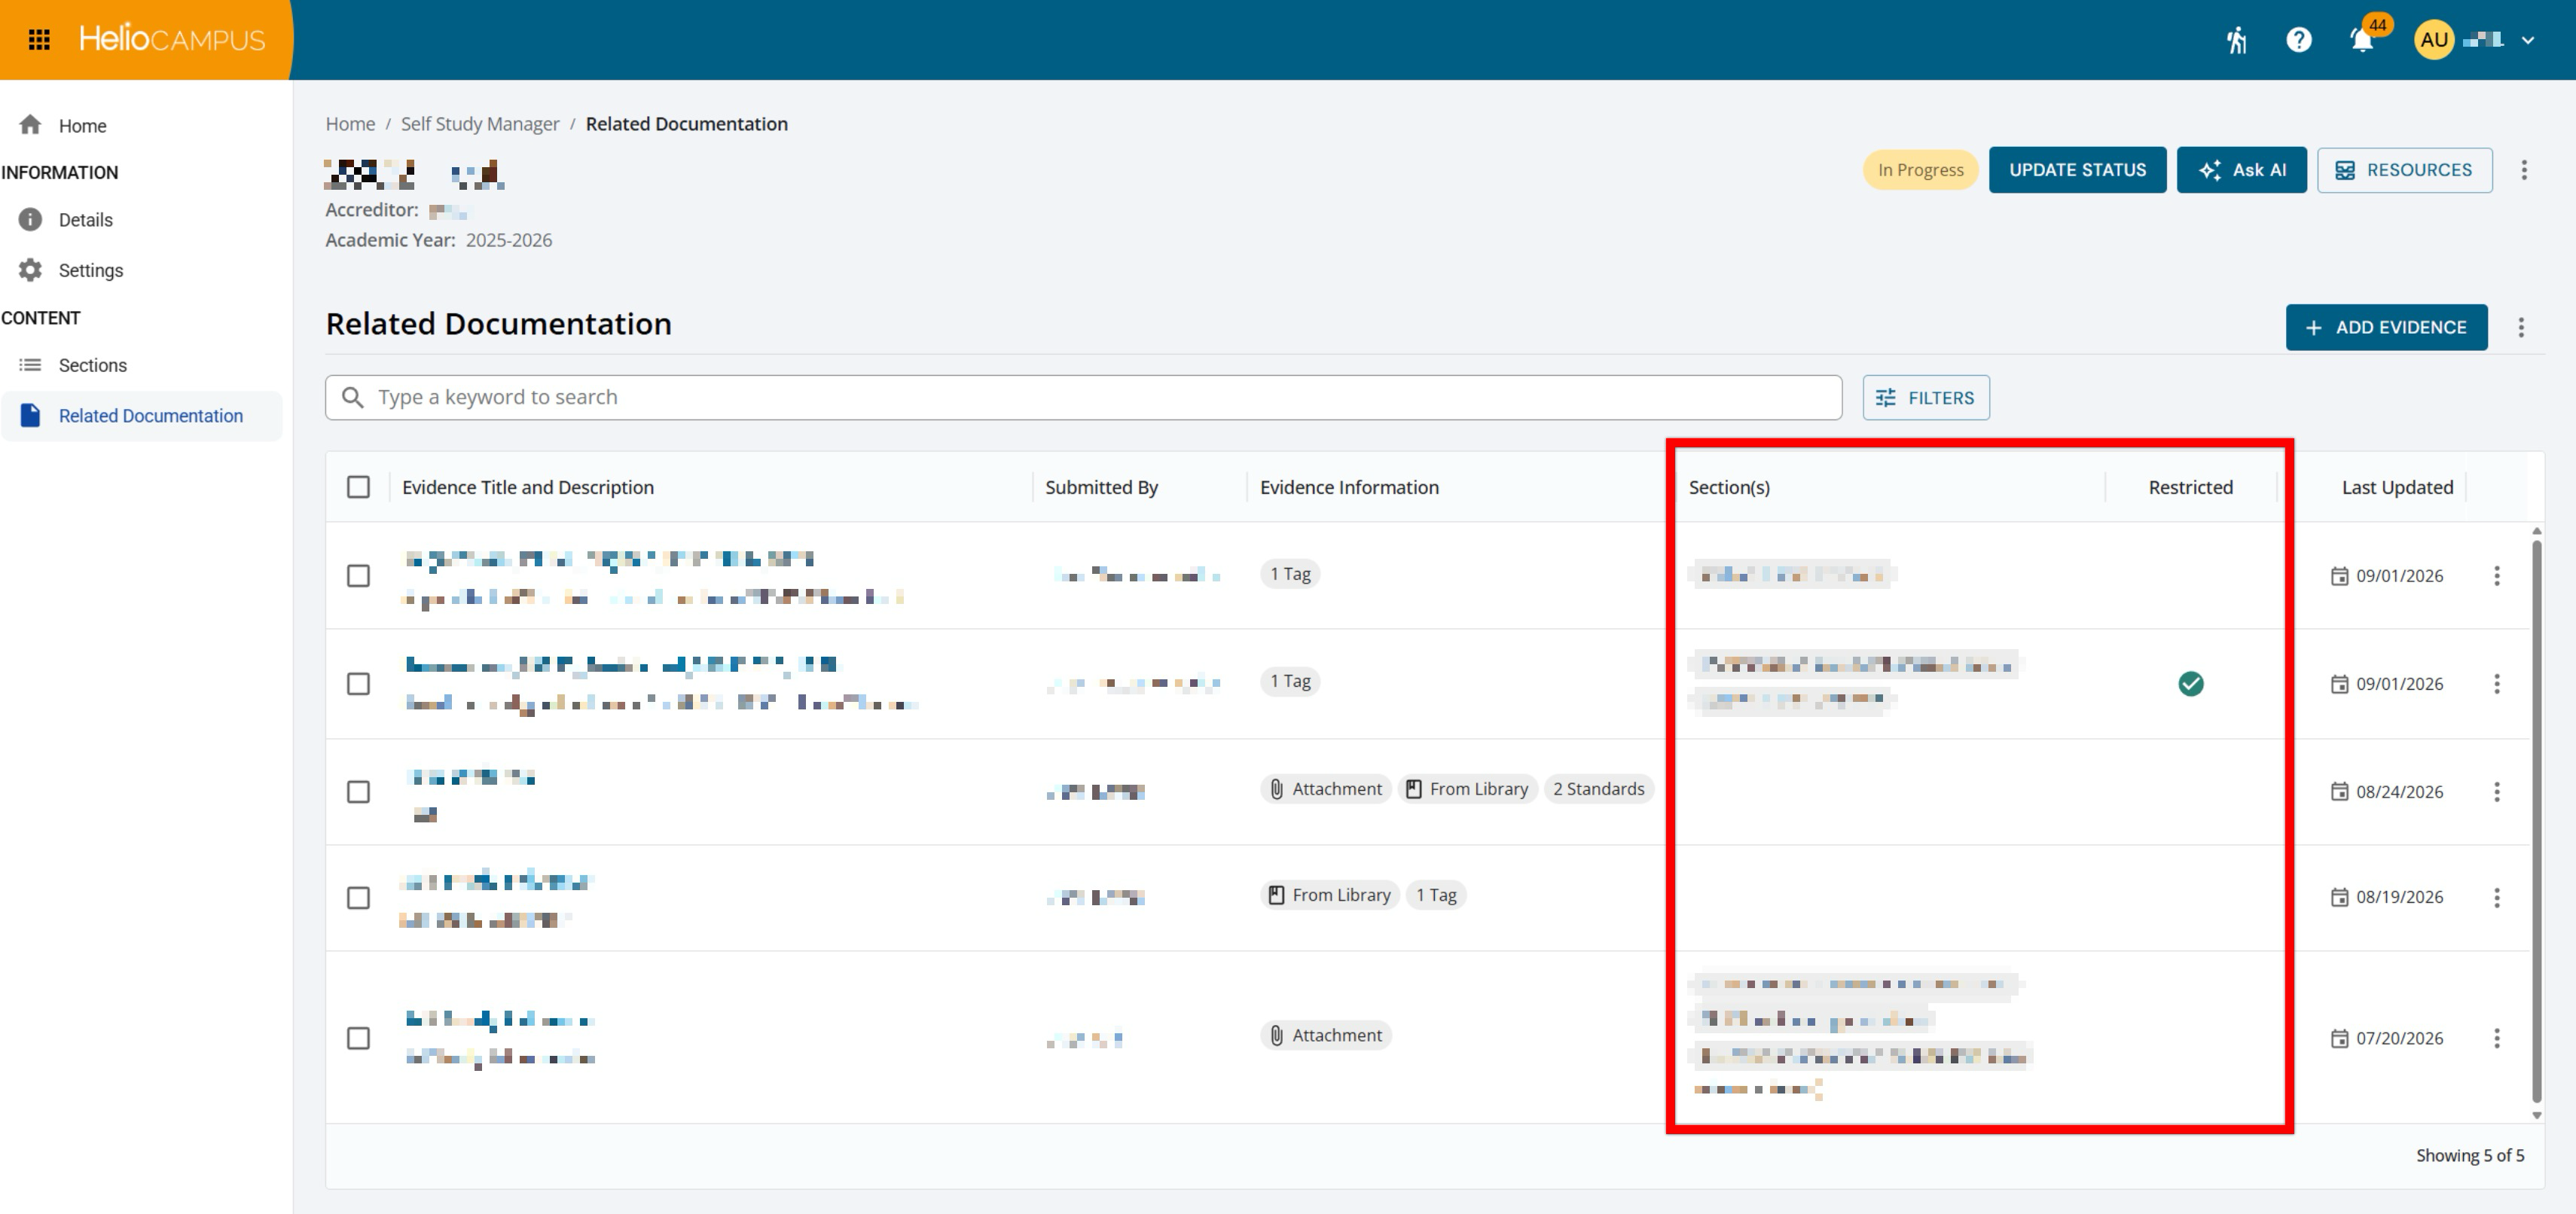Viewport: 2576px width, 1214px height.
Task: Toggle the select-all checkbox in table header
Action: 358,487
